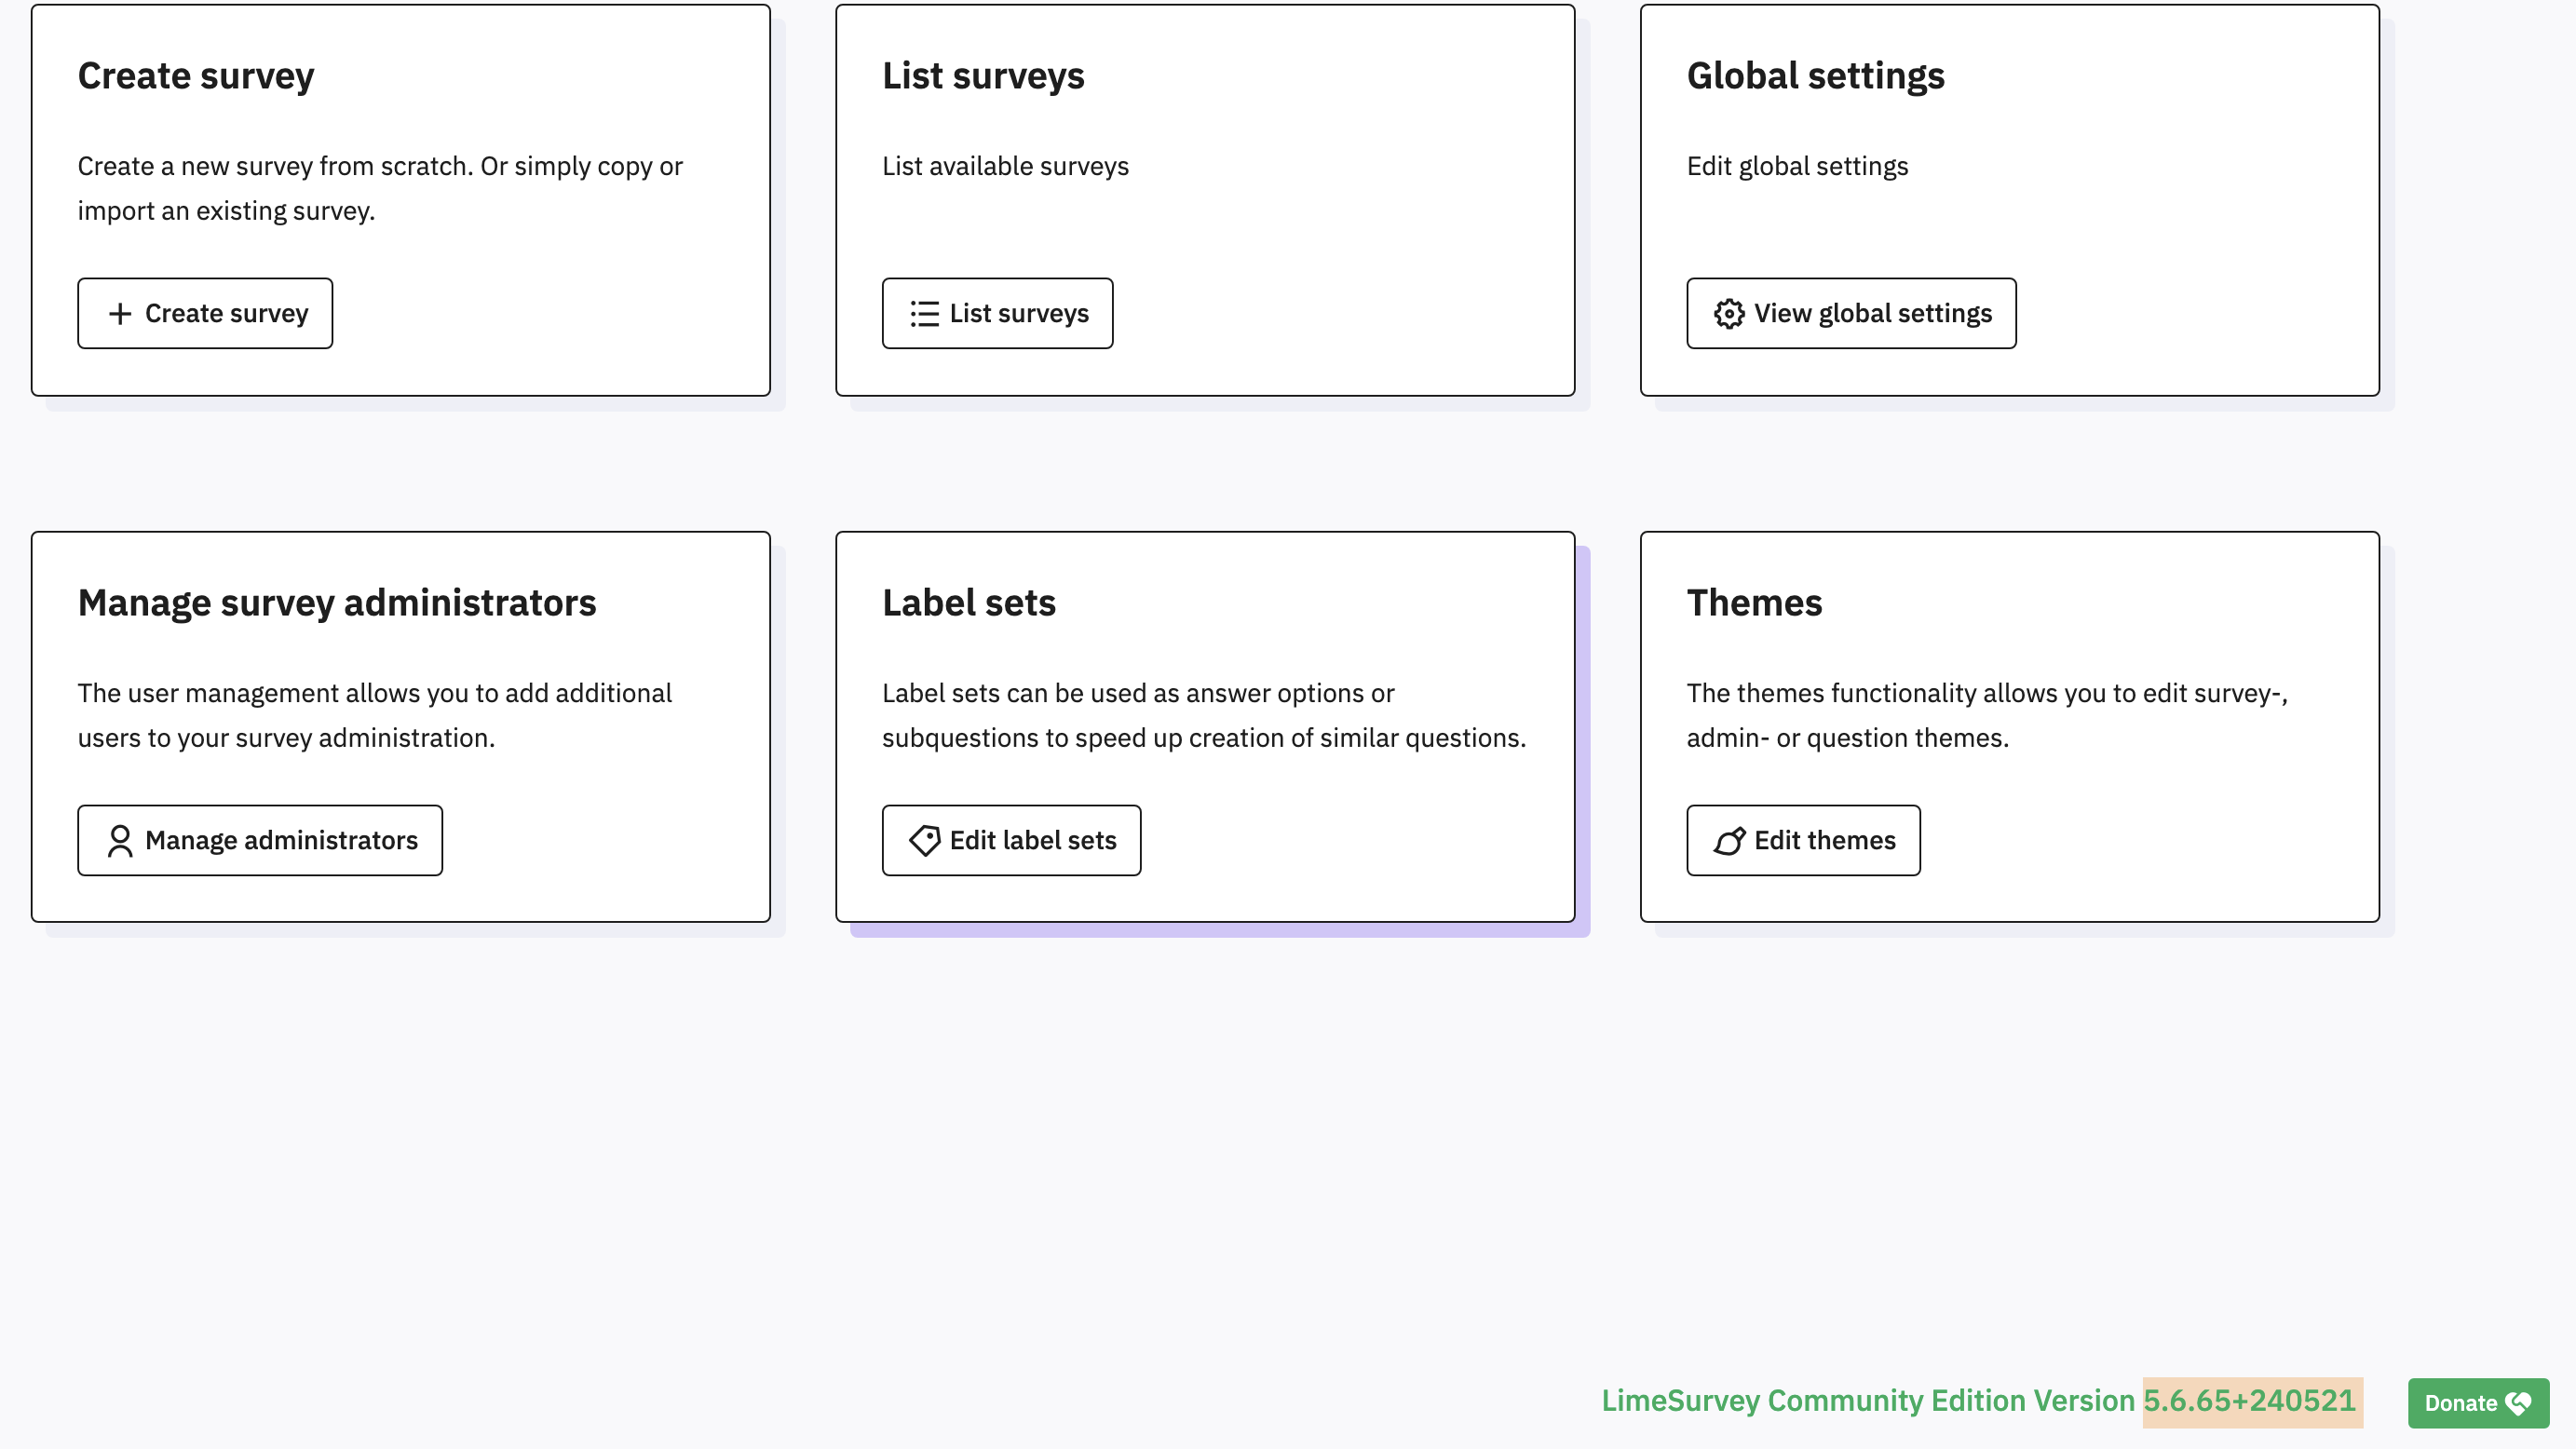Click the Themes card heading
The image size is (2576, 1449).
point(1754,603)
